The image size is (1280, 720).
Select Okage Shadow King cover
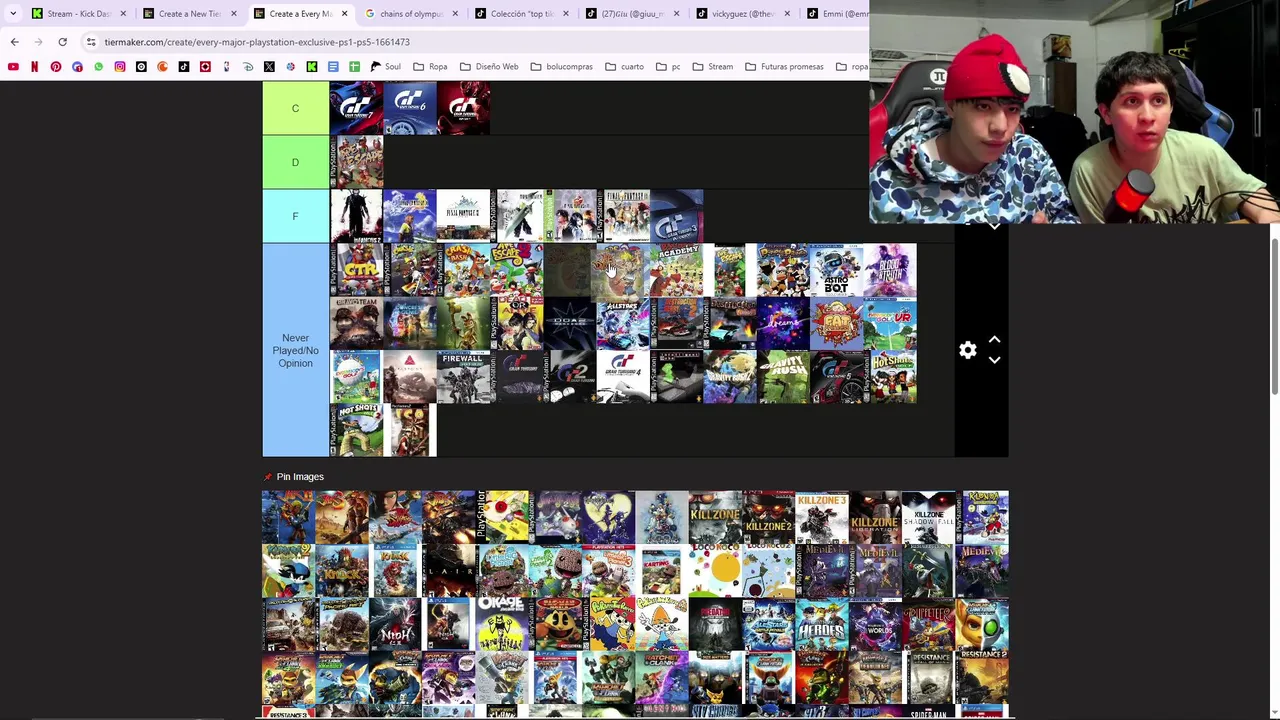coord(502,624)
